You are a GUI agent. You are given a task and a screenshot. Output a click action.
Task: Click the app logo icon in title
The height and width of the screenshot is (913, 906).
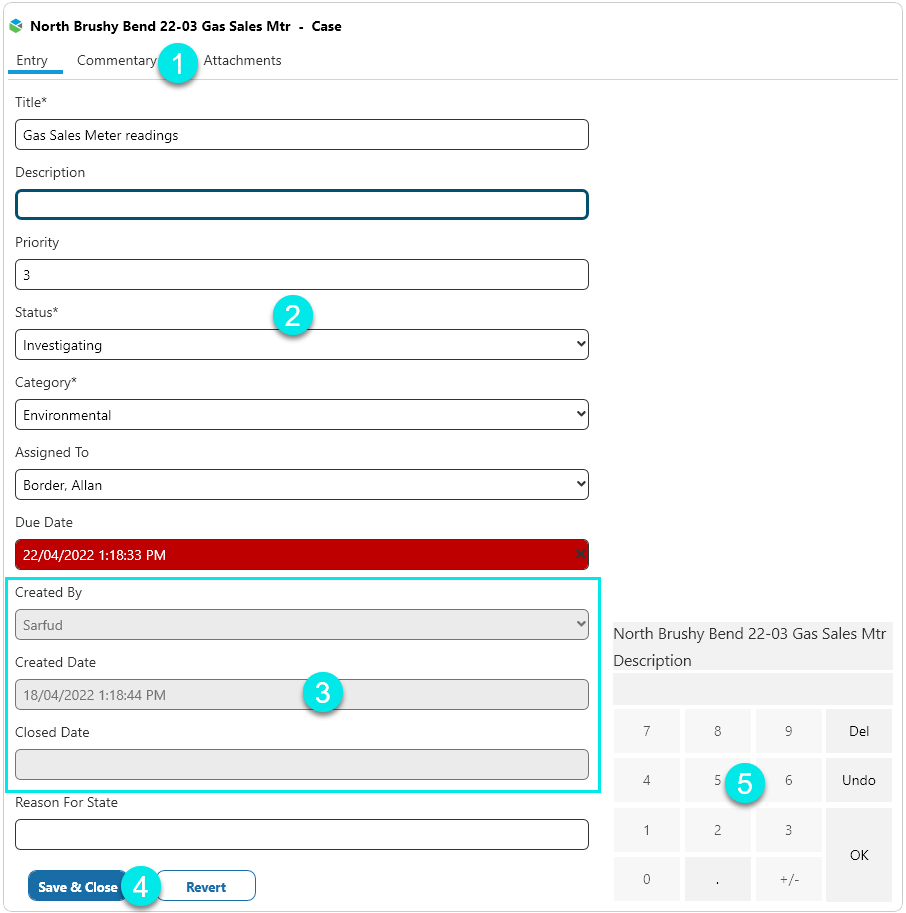tap(16, 27)
